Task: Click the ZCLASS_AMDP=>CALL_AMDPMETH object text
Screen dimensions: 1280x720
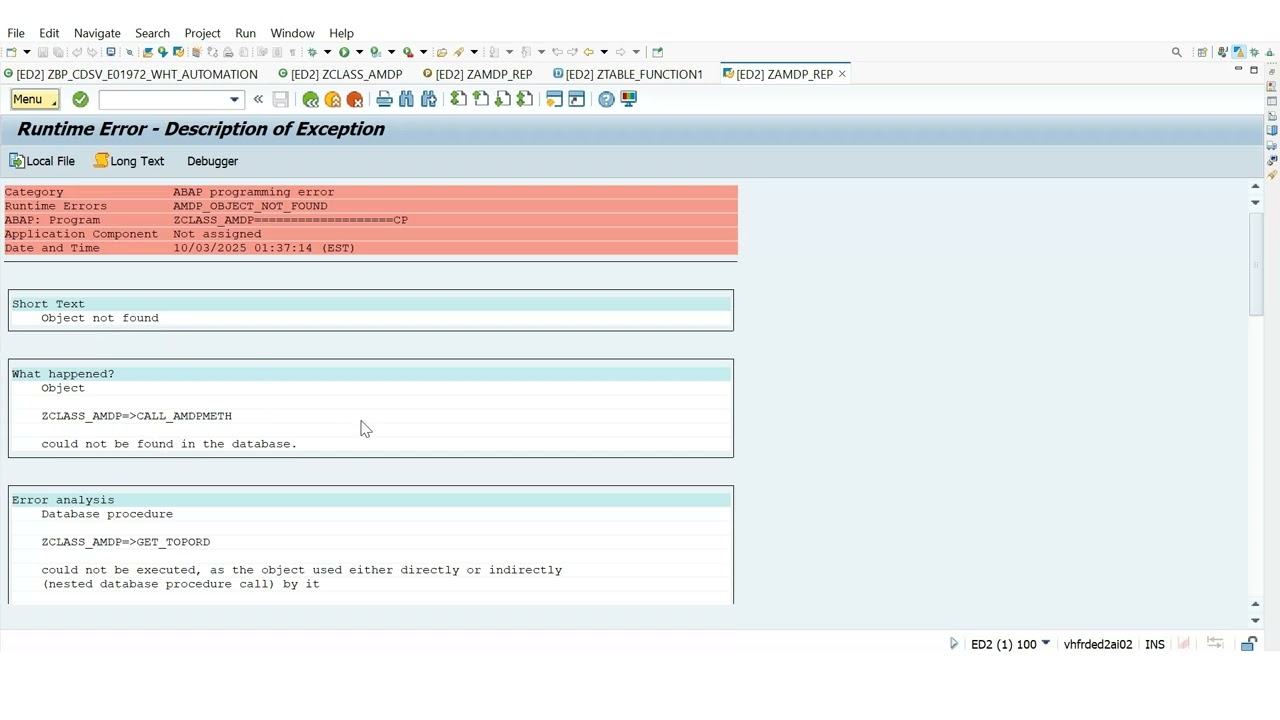Action: click(x=136, y=416)
